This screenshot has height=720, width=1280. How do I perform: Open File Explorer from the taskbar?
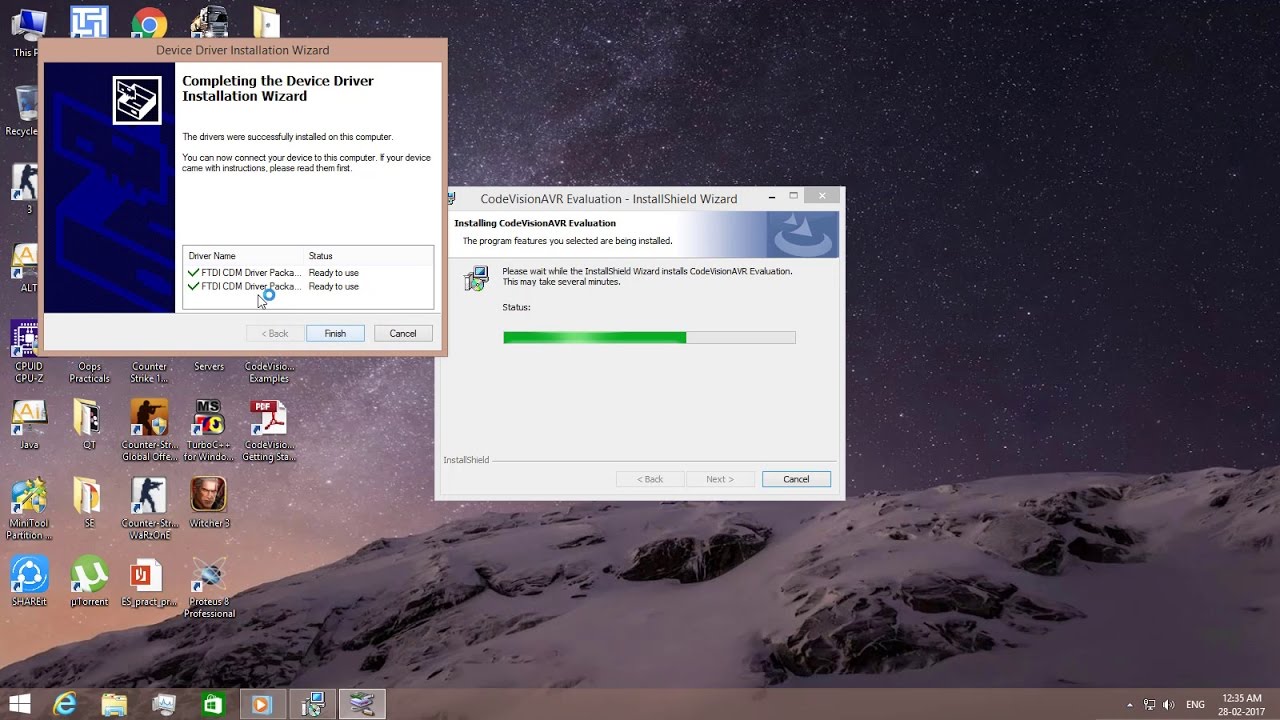115,704
